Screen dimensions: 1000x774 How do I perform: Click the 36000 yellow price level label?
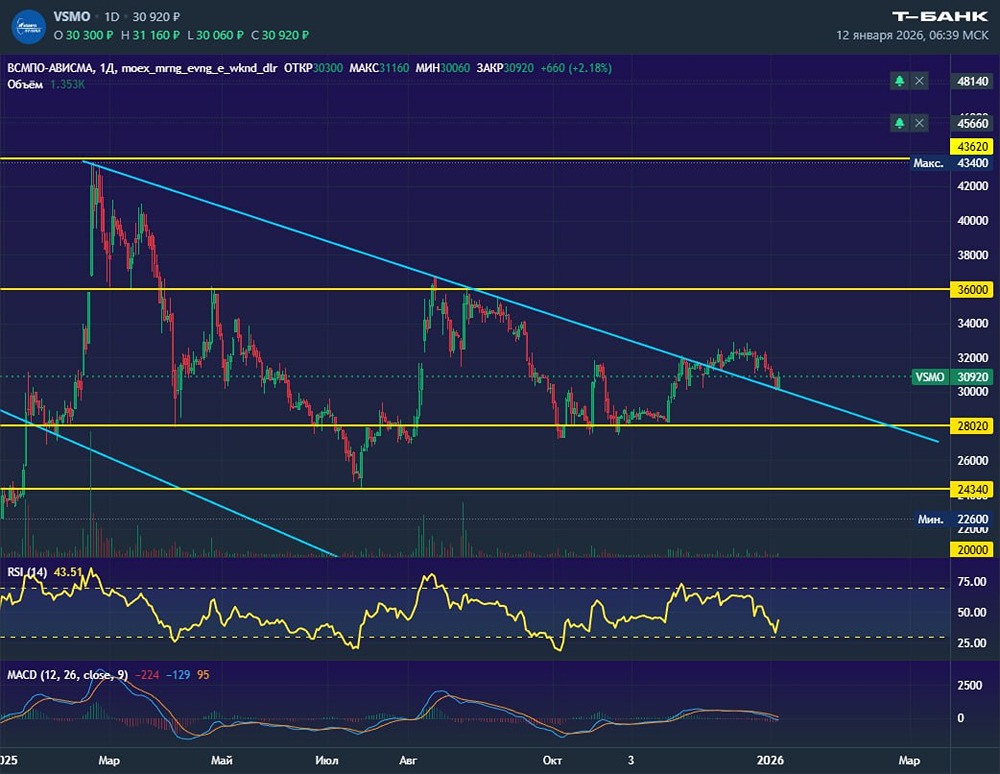point(972,289)
